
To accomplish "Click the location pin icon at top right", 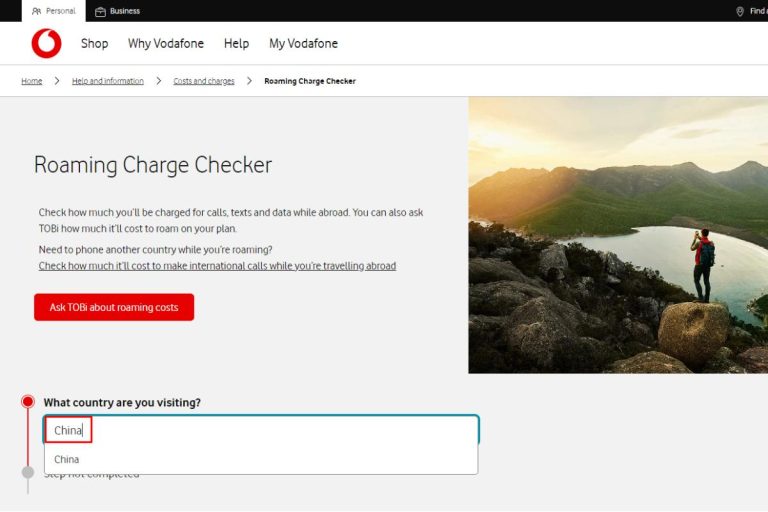I will 740,11.
